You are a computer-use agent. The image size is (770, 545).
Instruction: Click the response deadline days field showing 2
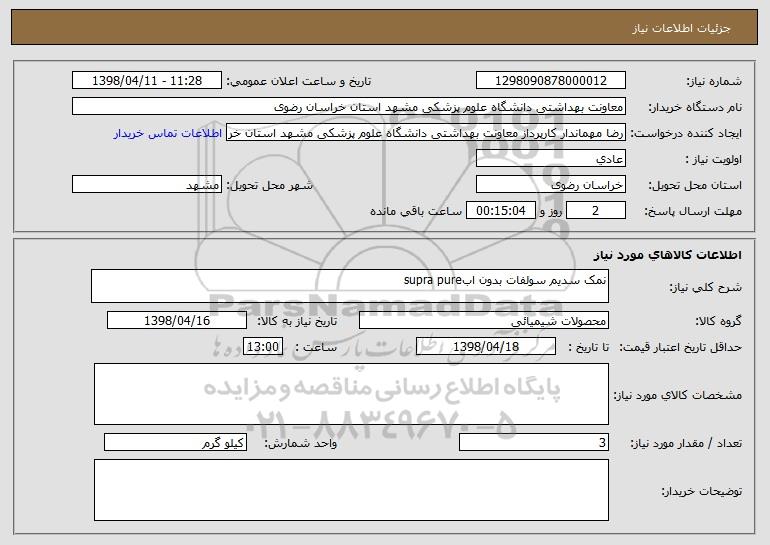[x=596, y=211]
